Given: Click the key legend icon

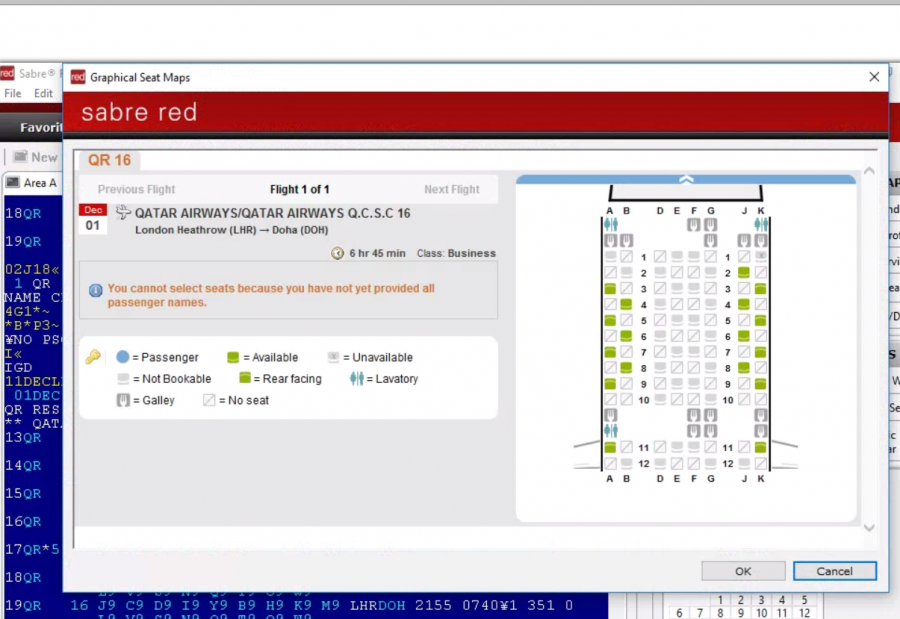Looking at the screenshot, I should (94, 357).
